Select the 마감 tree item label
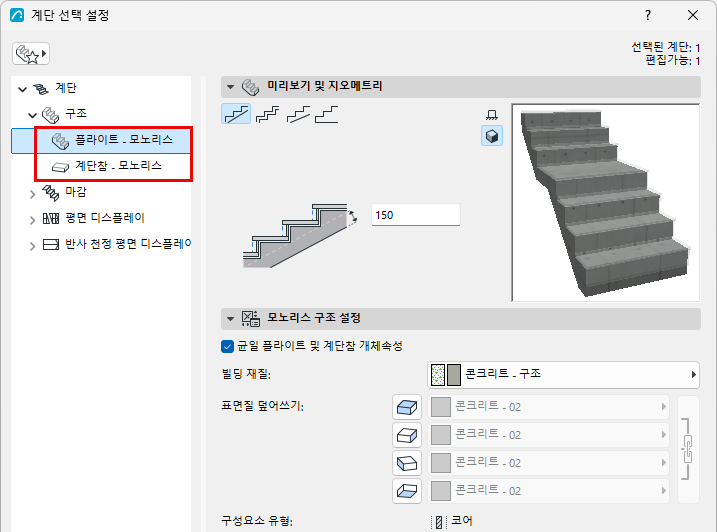717x532 pixels. [x=76, y=192]
